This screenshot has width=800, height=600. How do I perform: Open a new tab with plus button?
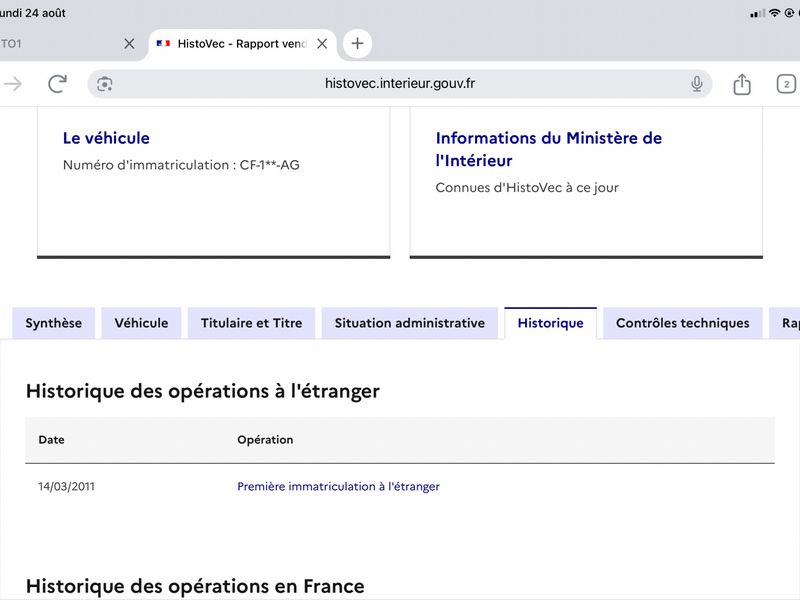[x=358, y=43]
